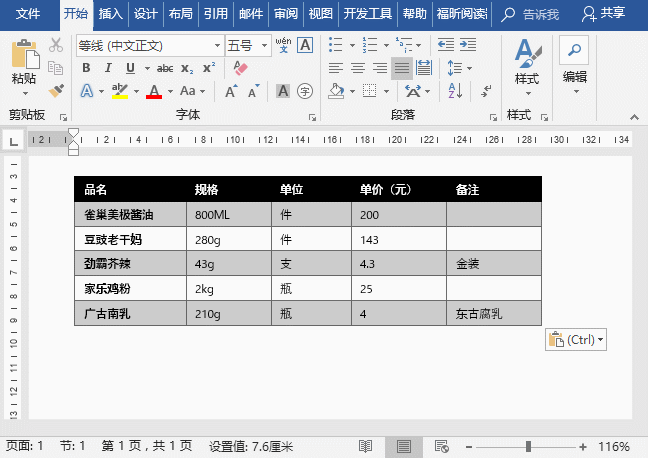Click the ruler tab selector L
Screen dimensions: 648x458
14,142
